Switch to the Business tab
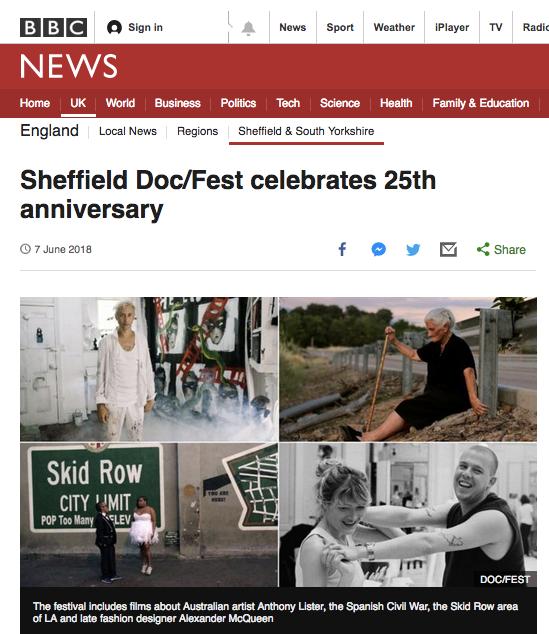 tap(177, 103)
